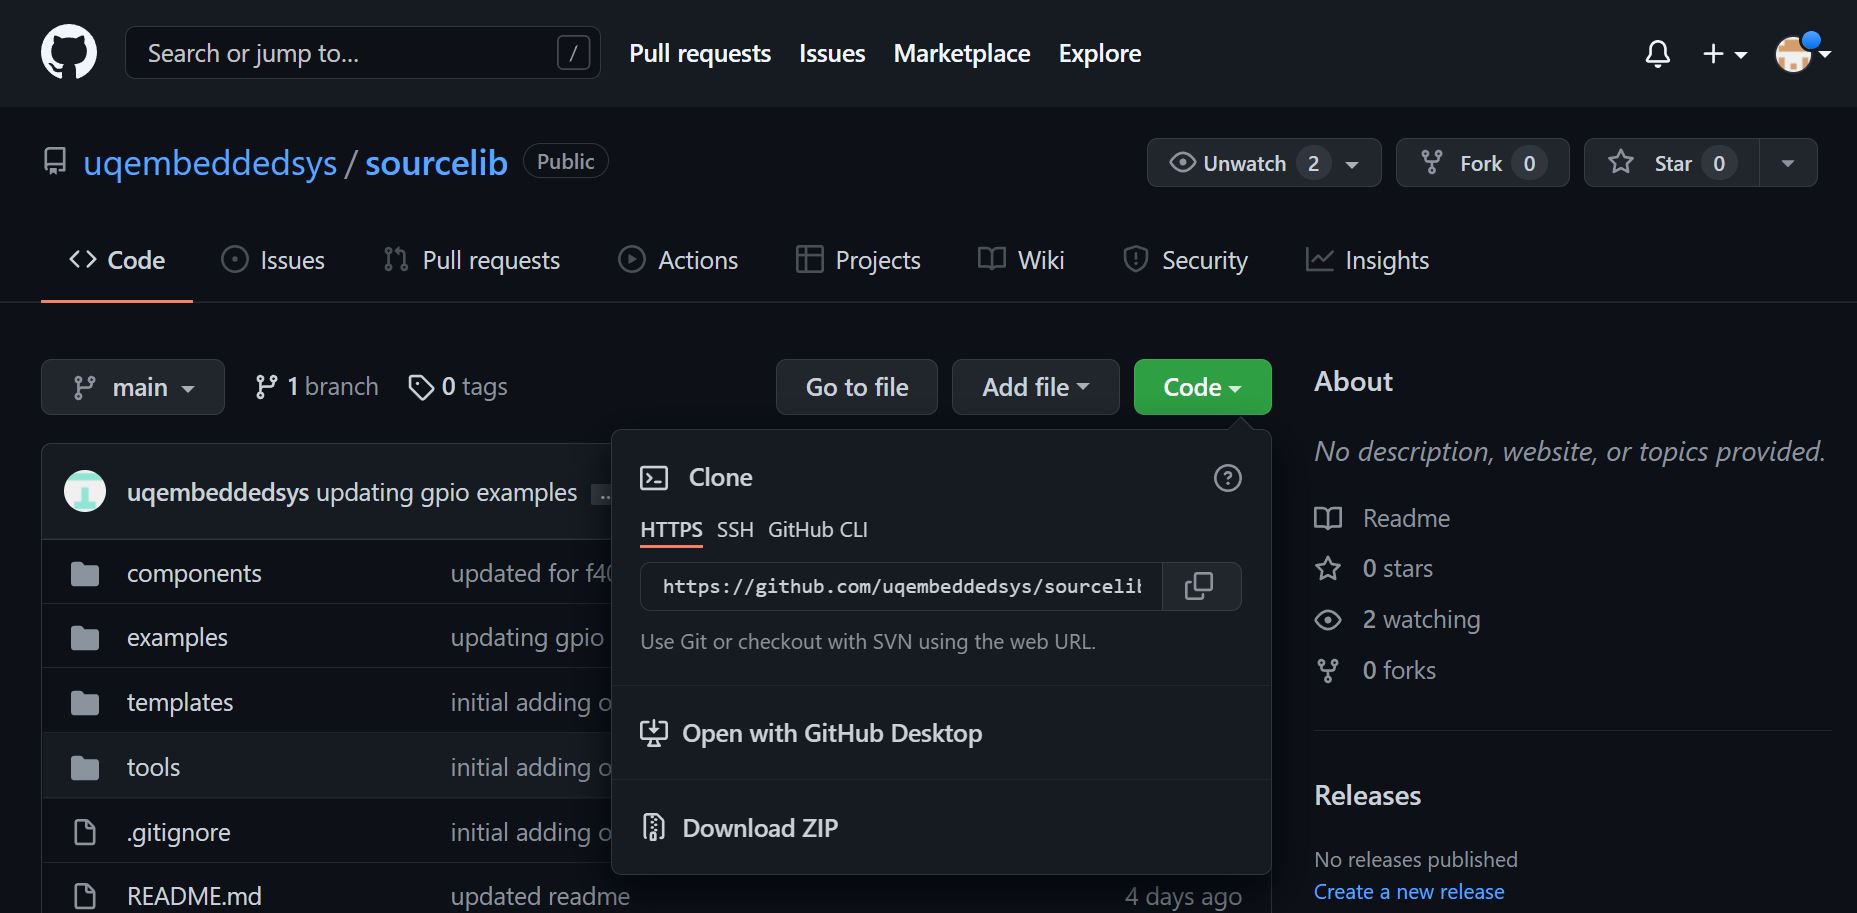Click the HTTPS clone URL field
This screenshot has height=913, width=1857.
pos(901,586)
